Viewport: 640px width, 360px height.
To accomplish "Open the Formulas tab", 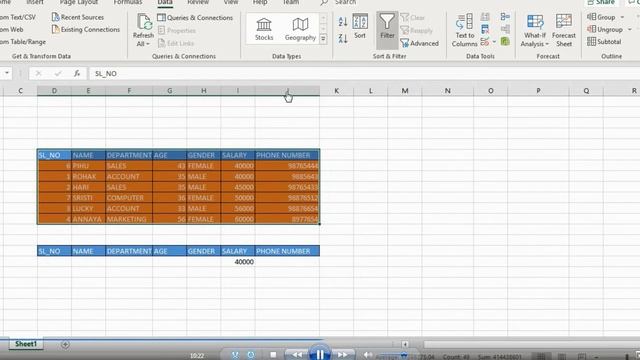I will 128,2.
